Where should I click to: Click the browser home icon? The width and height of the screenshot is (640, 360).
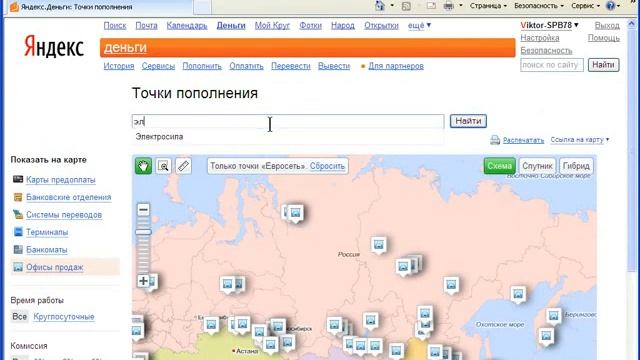(380, 6)
